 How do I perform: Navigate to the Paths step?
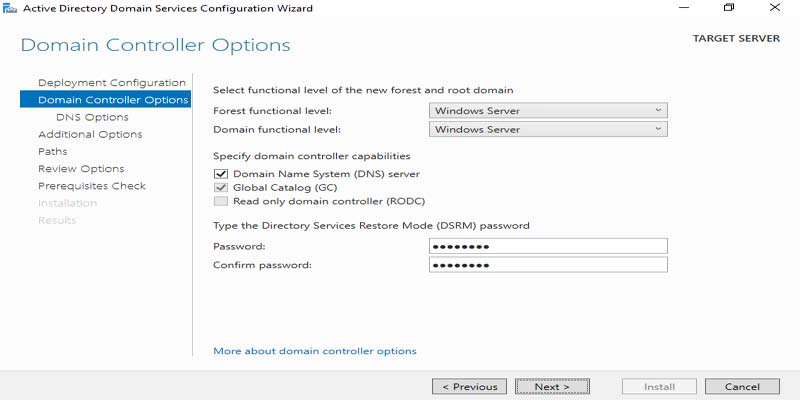click(x=52, y=151)
